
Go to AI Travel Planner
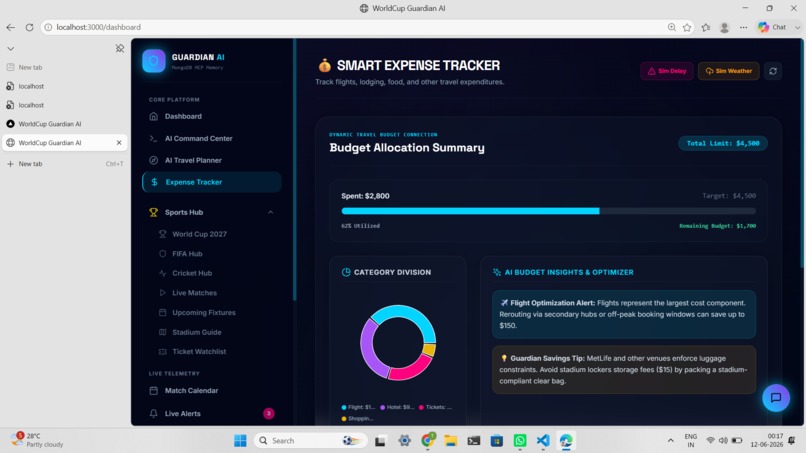193,160
